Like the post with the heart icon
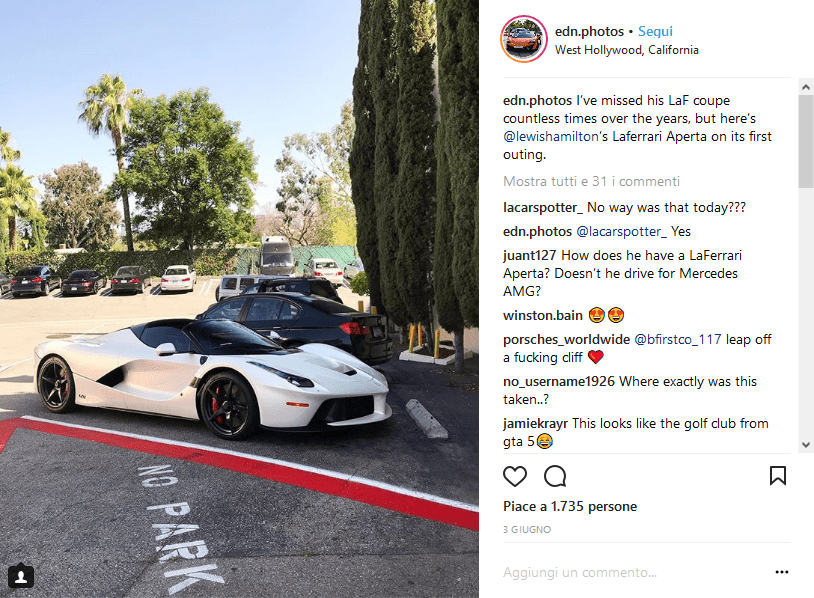814x598 pixels. pos(514,476)
